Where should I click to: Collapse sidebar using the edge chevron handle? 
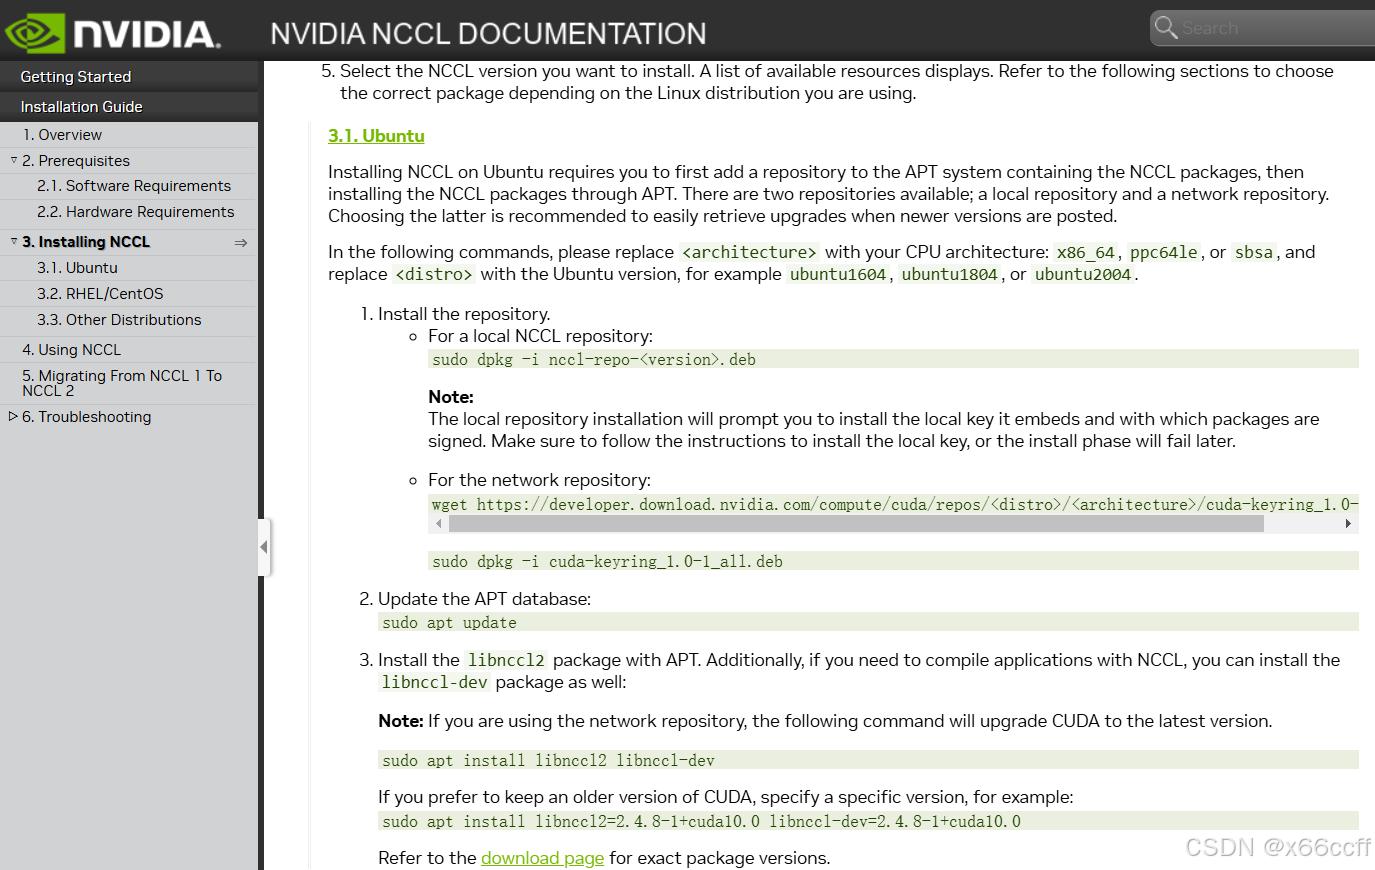pos(264,547)
